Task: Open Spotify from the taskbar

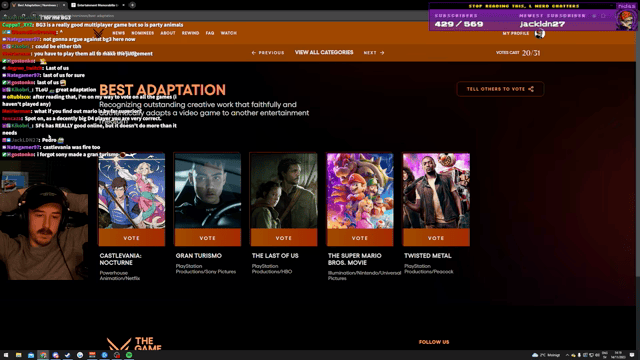Action: (x=129, y=355)
